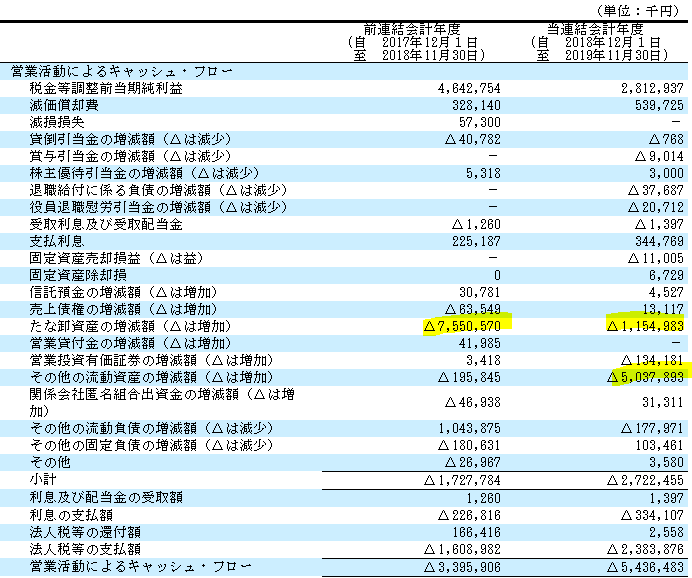Click the value △1,608,982
692x578 pixels.
pyautogui.click(x=462, y=549)
